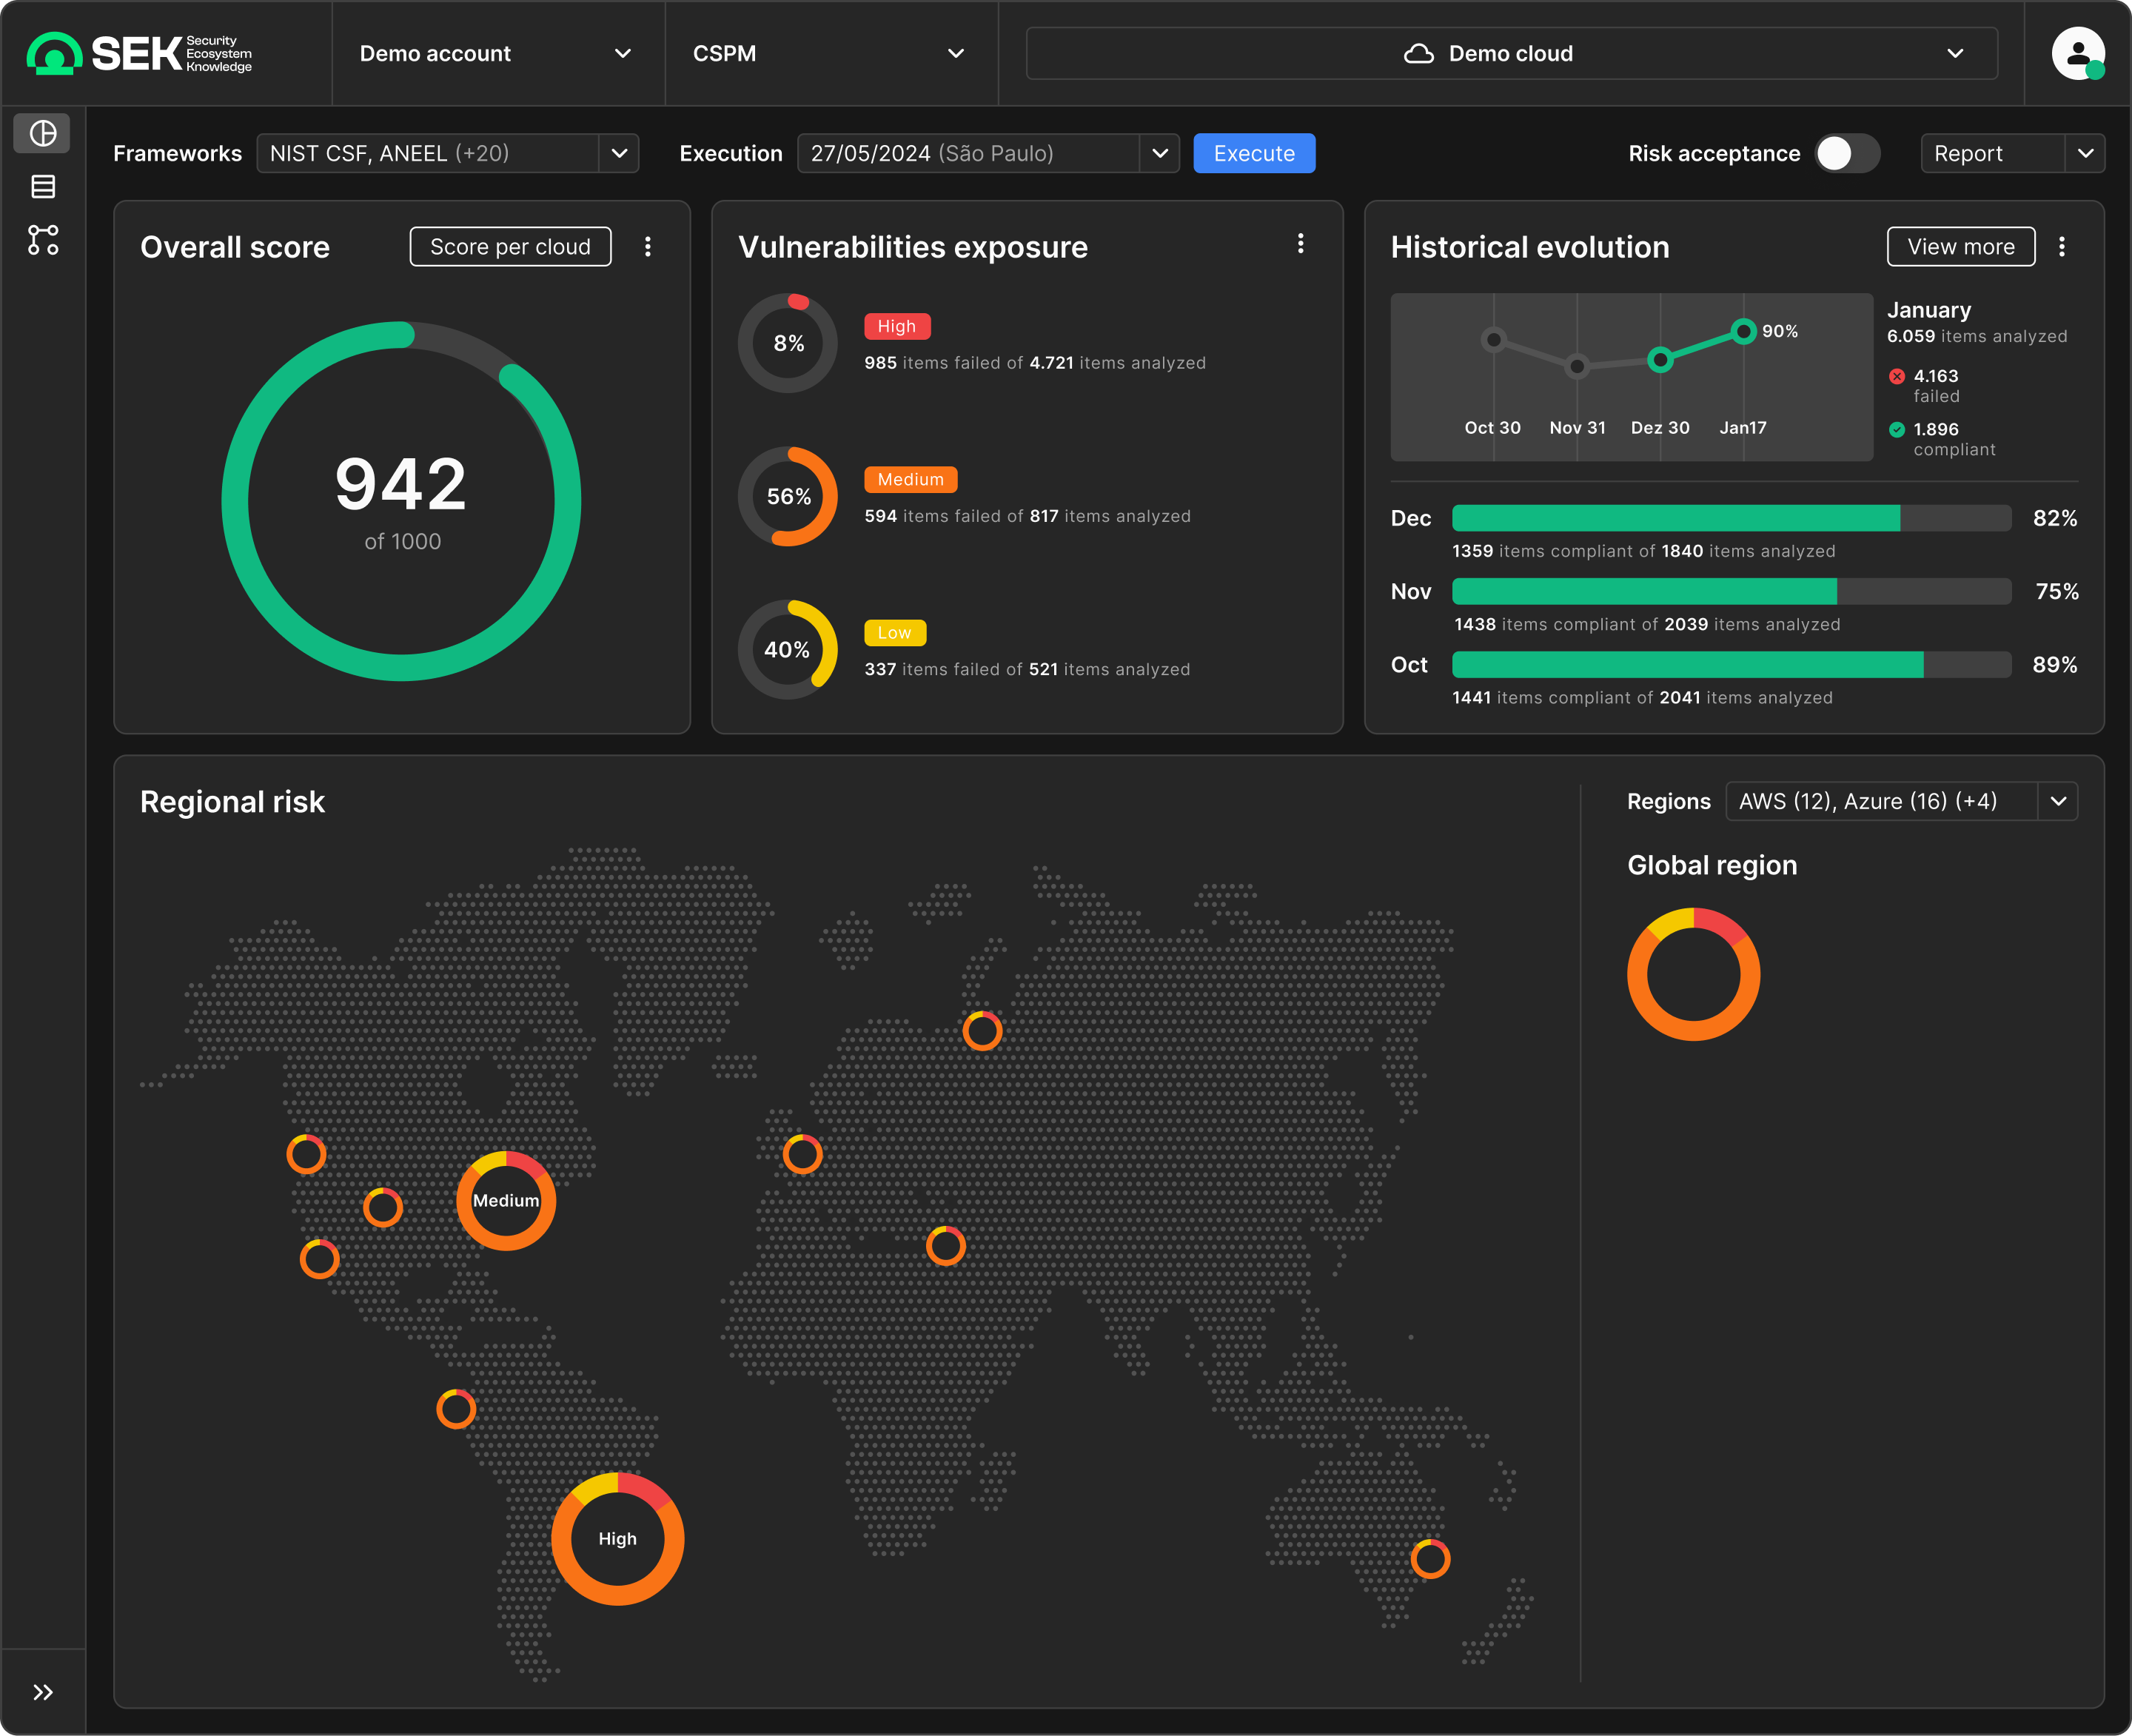
Task: Open the Regions filter dropdown
Action: (x=2057, y=802)
